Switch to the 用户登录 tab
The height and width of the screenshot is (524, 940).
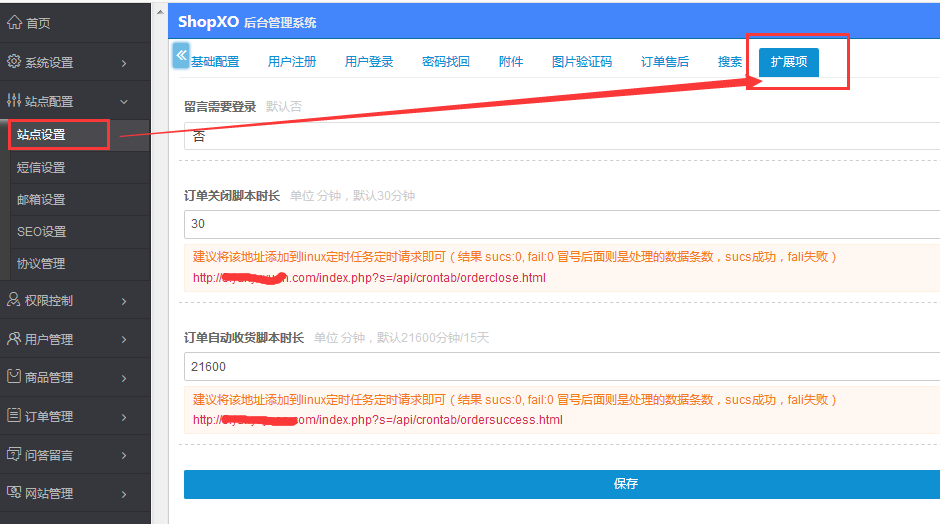pyautogui.click(x=369, y=62)
